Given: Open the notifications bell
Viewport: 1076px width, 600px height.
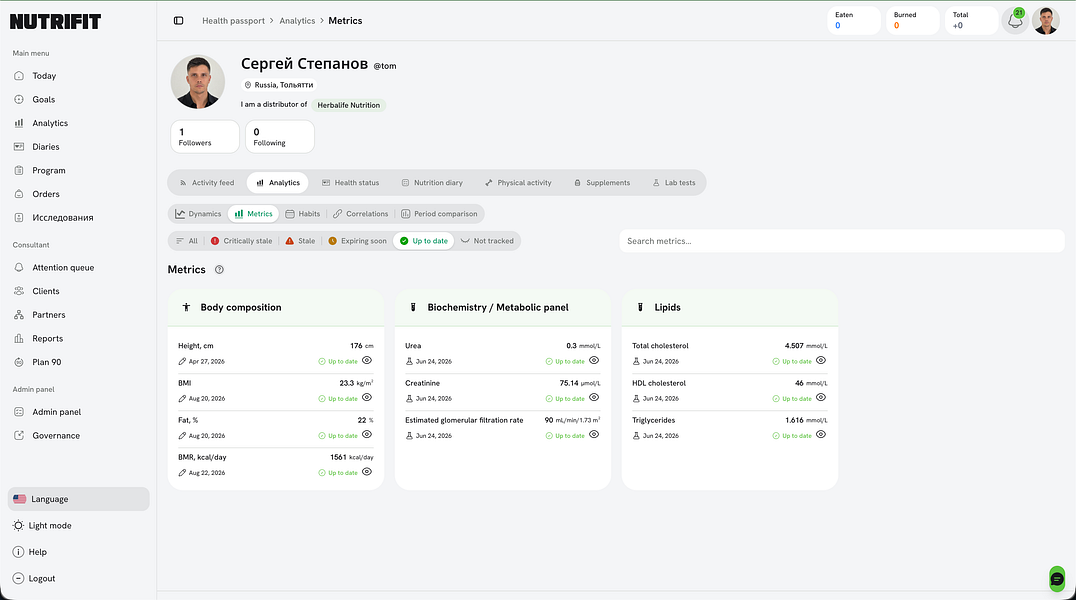Looking at the screenshot, I should point(1015,21).
